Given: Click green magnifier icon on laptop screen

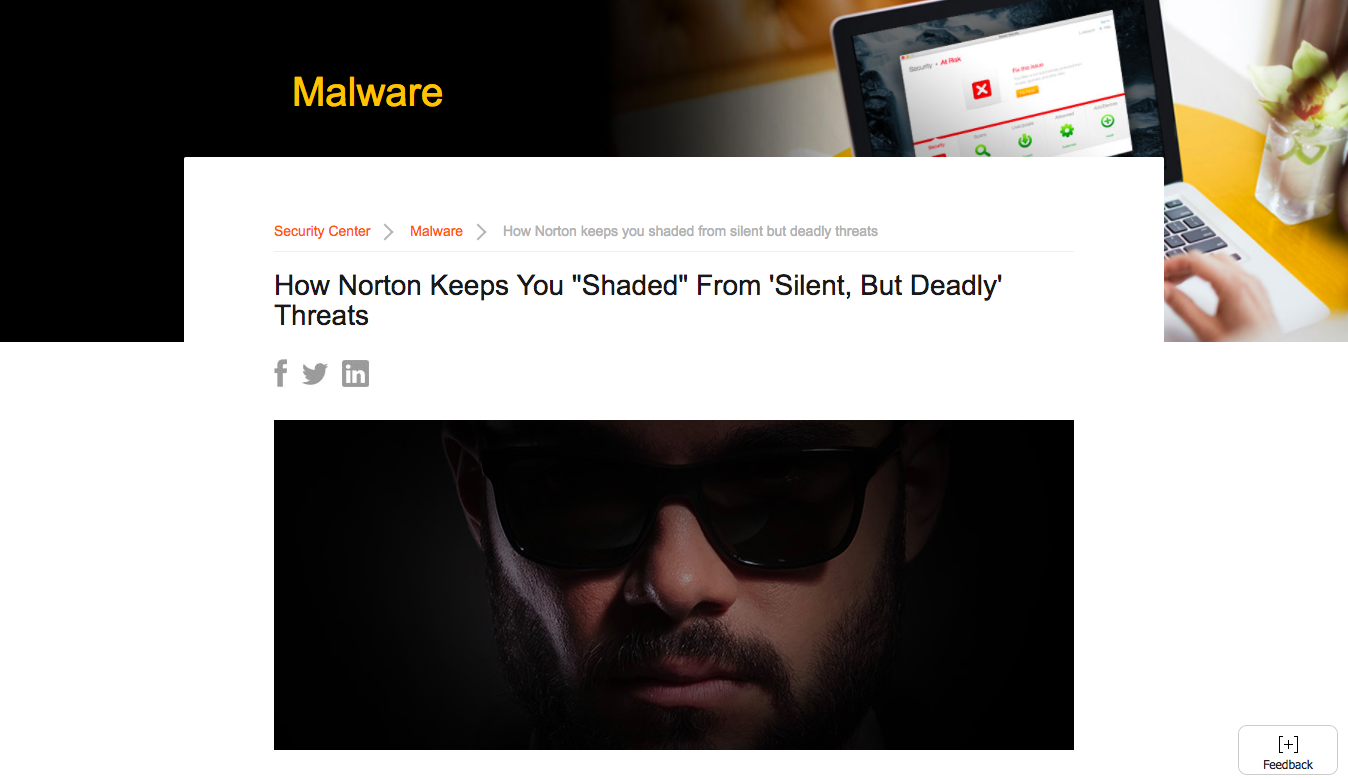Looking at the screenshot, I should click(x=982, y=150).
